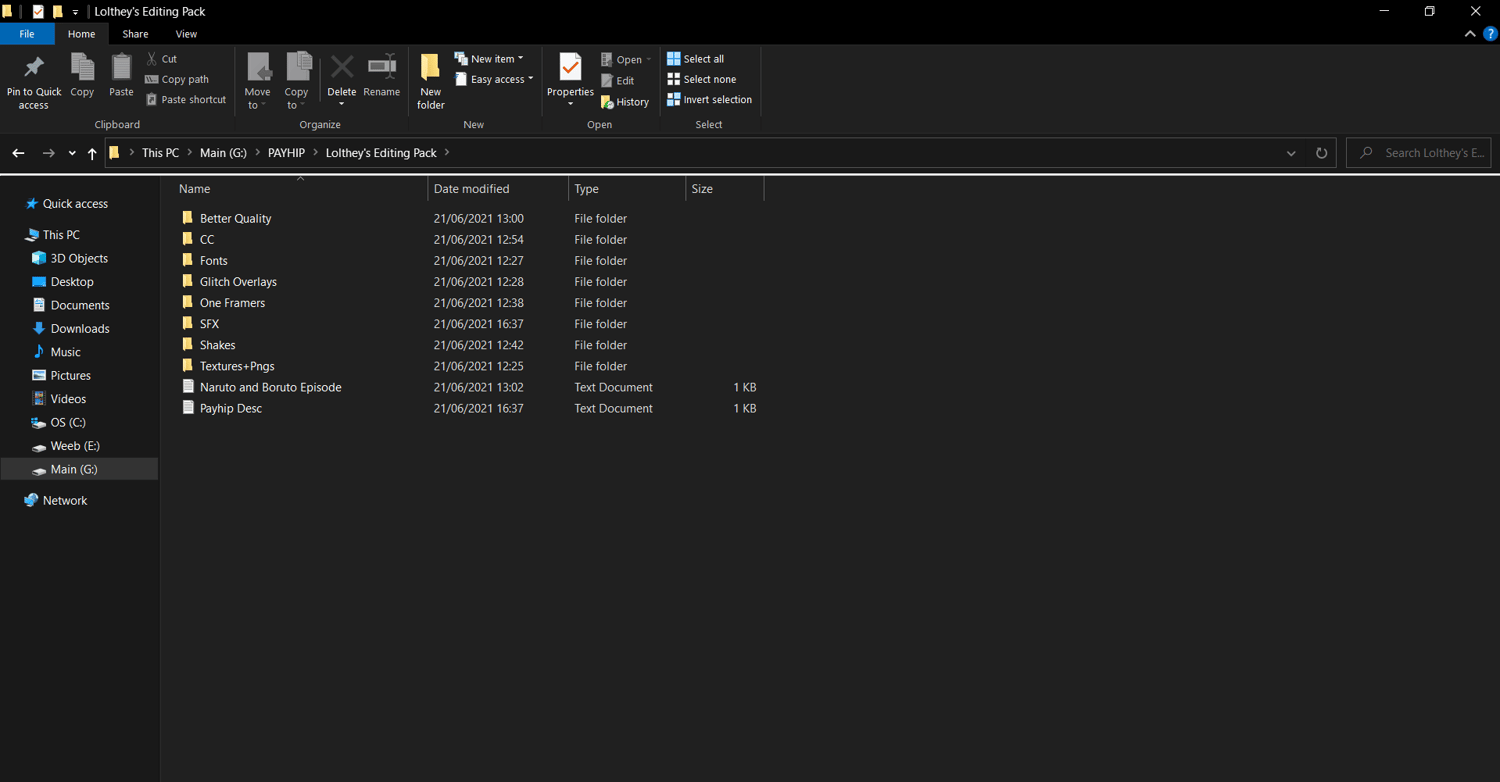Select the Fonts folder name
The width and height of the screenshot is (1500, 782).
(213, 261)
